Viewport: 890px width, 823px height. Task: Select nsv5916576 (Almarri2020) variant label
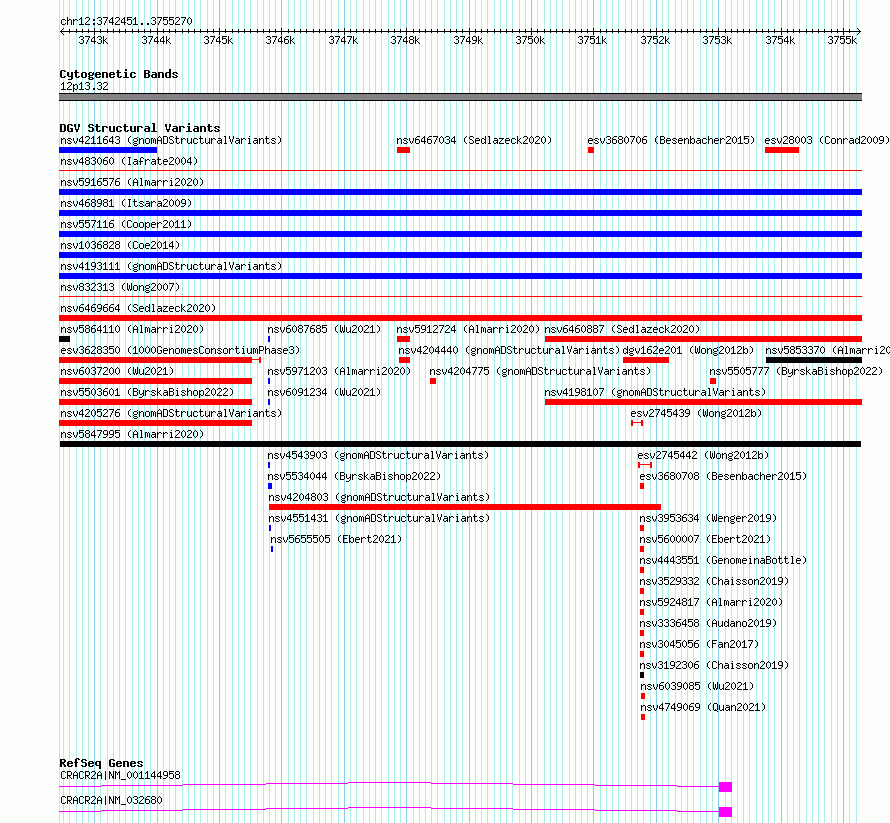[x=132, y=182]
